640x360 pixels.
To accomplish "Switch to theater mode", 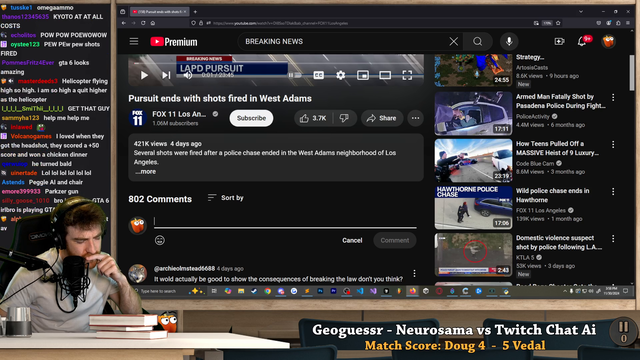I will (385, 75).
